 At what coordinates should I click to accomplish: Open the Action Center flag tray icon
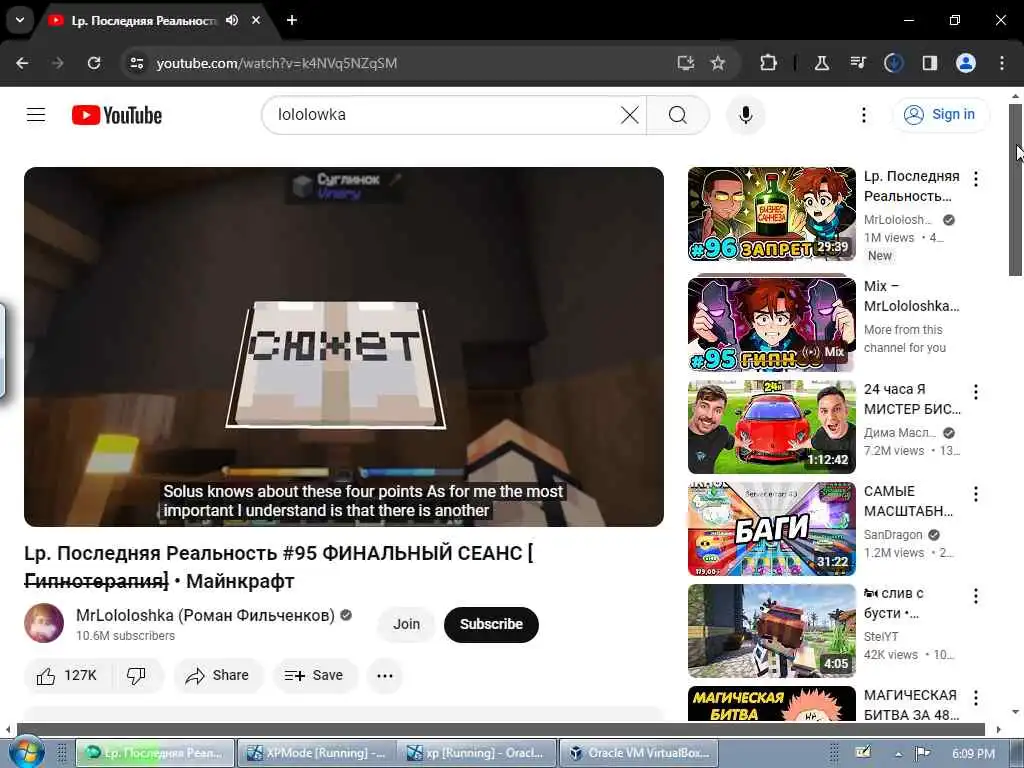click(922, 754)
